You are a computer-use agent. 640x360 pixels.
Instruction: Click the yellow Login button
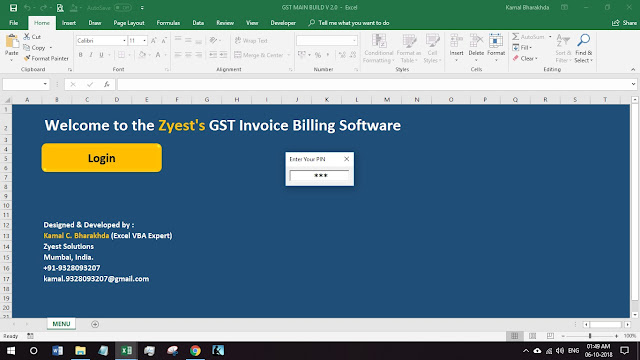pos(102,158)
